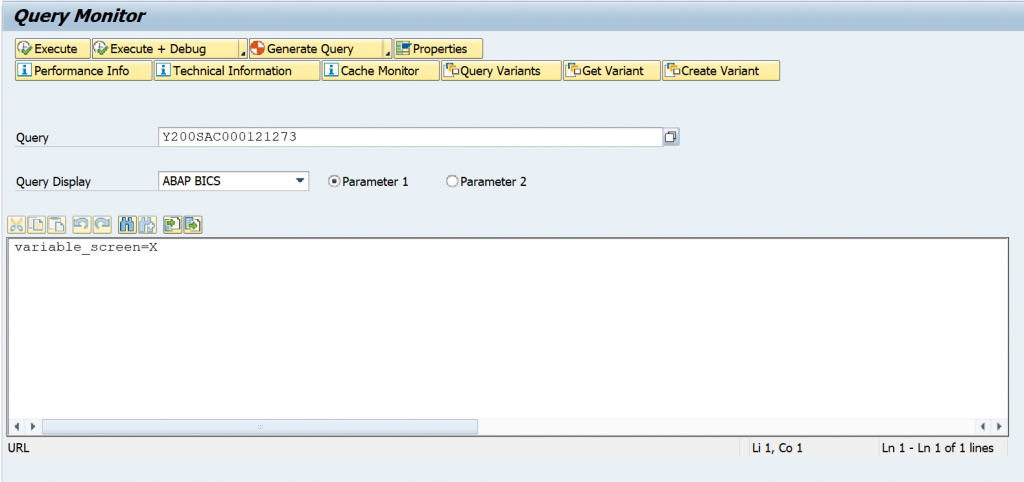
Task: Expand Generate Query options arrow
Action: 387,49
